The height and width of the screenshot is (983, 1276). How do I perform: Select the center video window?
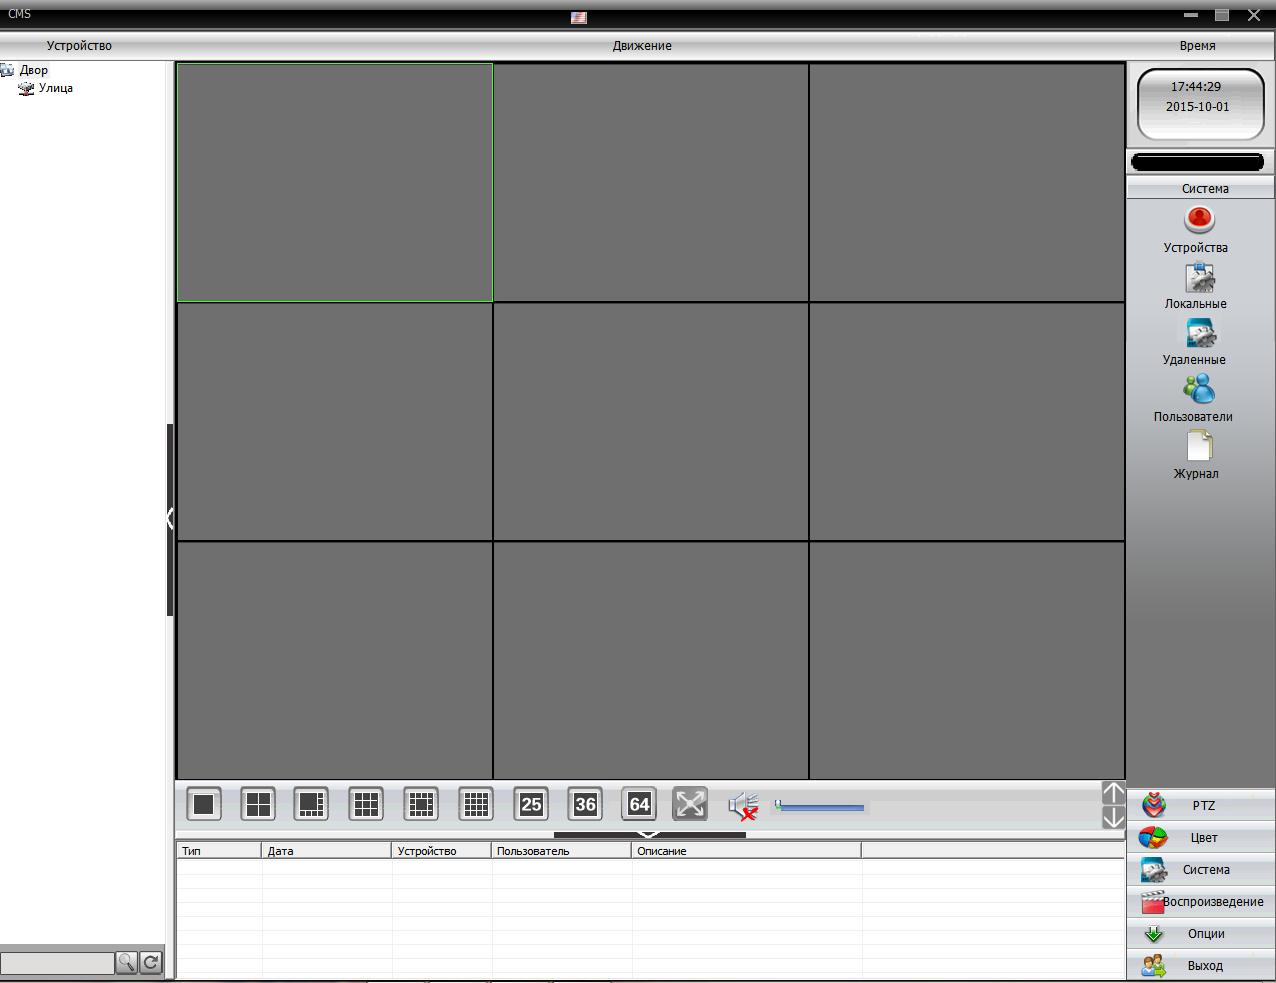[651, 422]
